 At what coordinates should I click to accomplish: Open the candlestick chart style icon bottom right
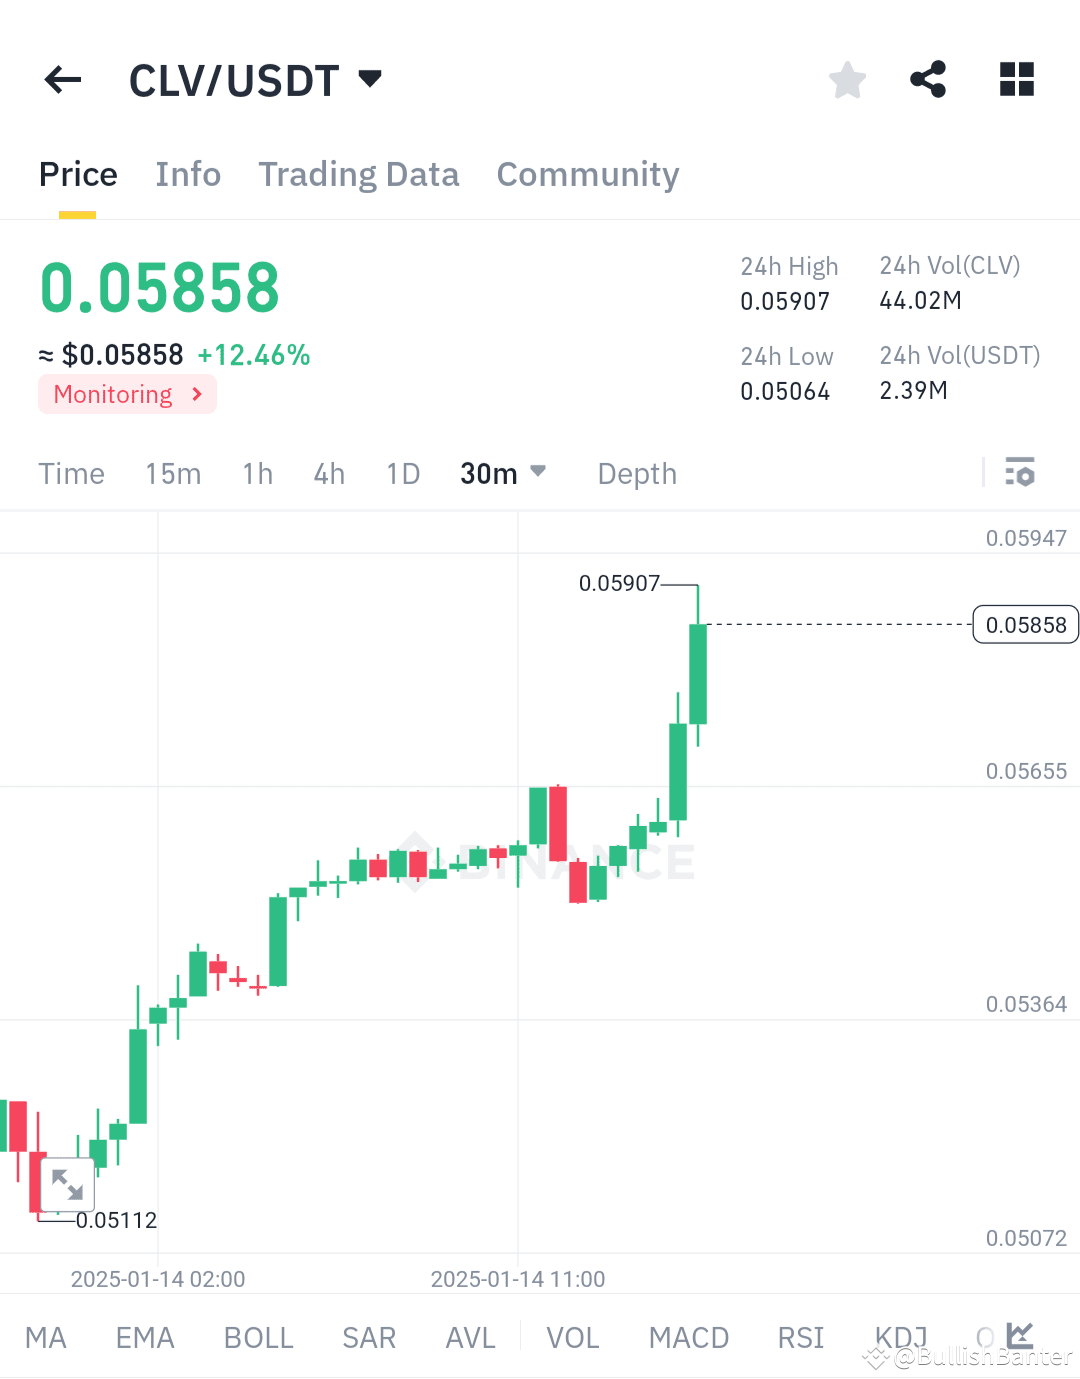(1020, 1336)
